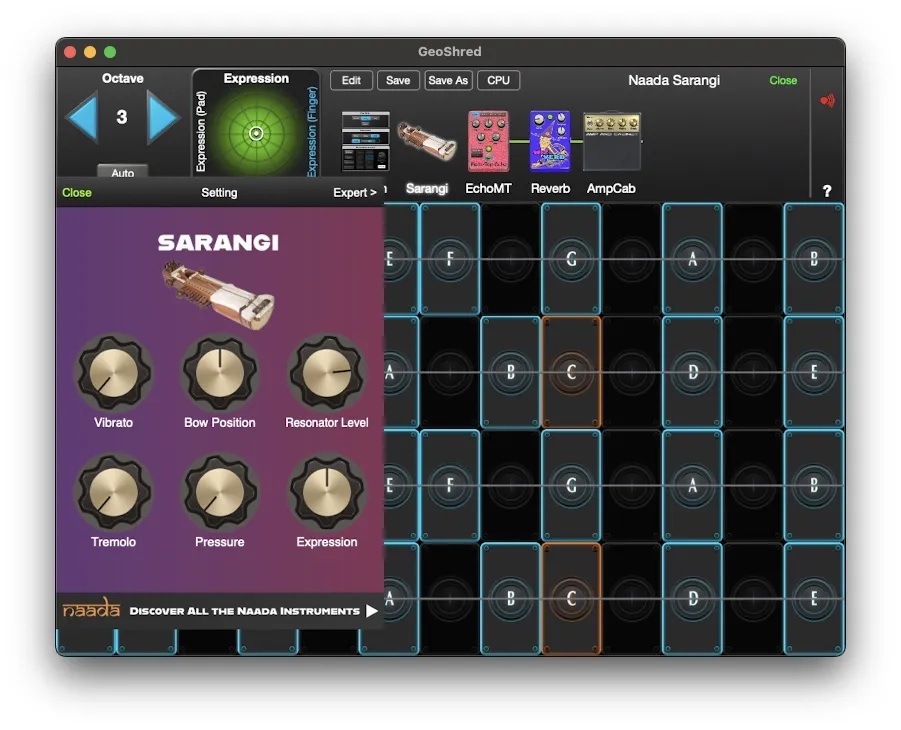The image size is (901, 730).
Task: Tap the A key in first row
Action: (x=692, y=259)
